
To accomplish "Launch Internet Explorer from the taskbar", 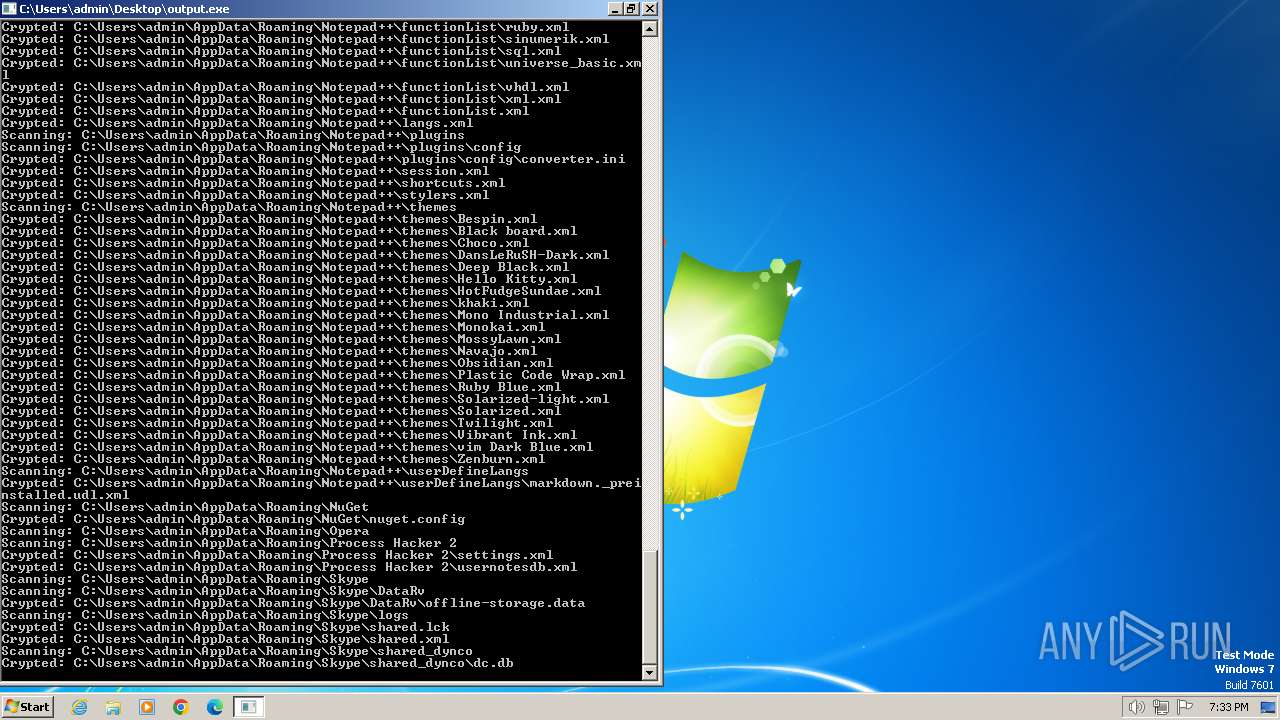I will pyautogui.click(x=80, y=707).
